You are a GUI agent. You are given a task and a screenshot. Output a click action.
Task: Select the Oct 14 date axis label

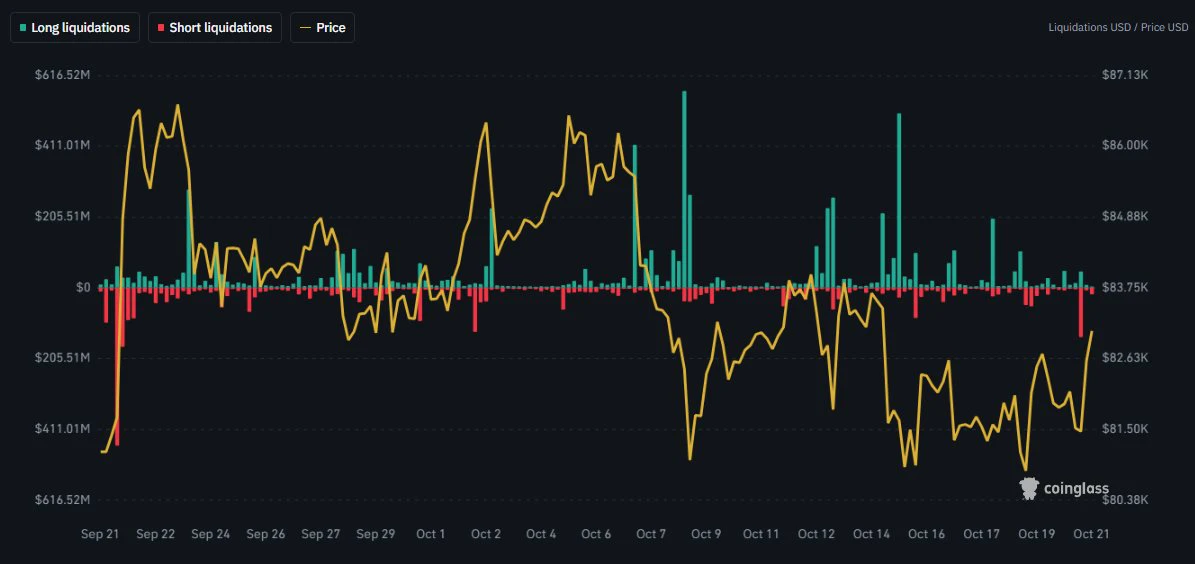point(872,534)
